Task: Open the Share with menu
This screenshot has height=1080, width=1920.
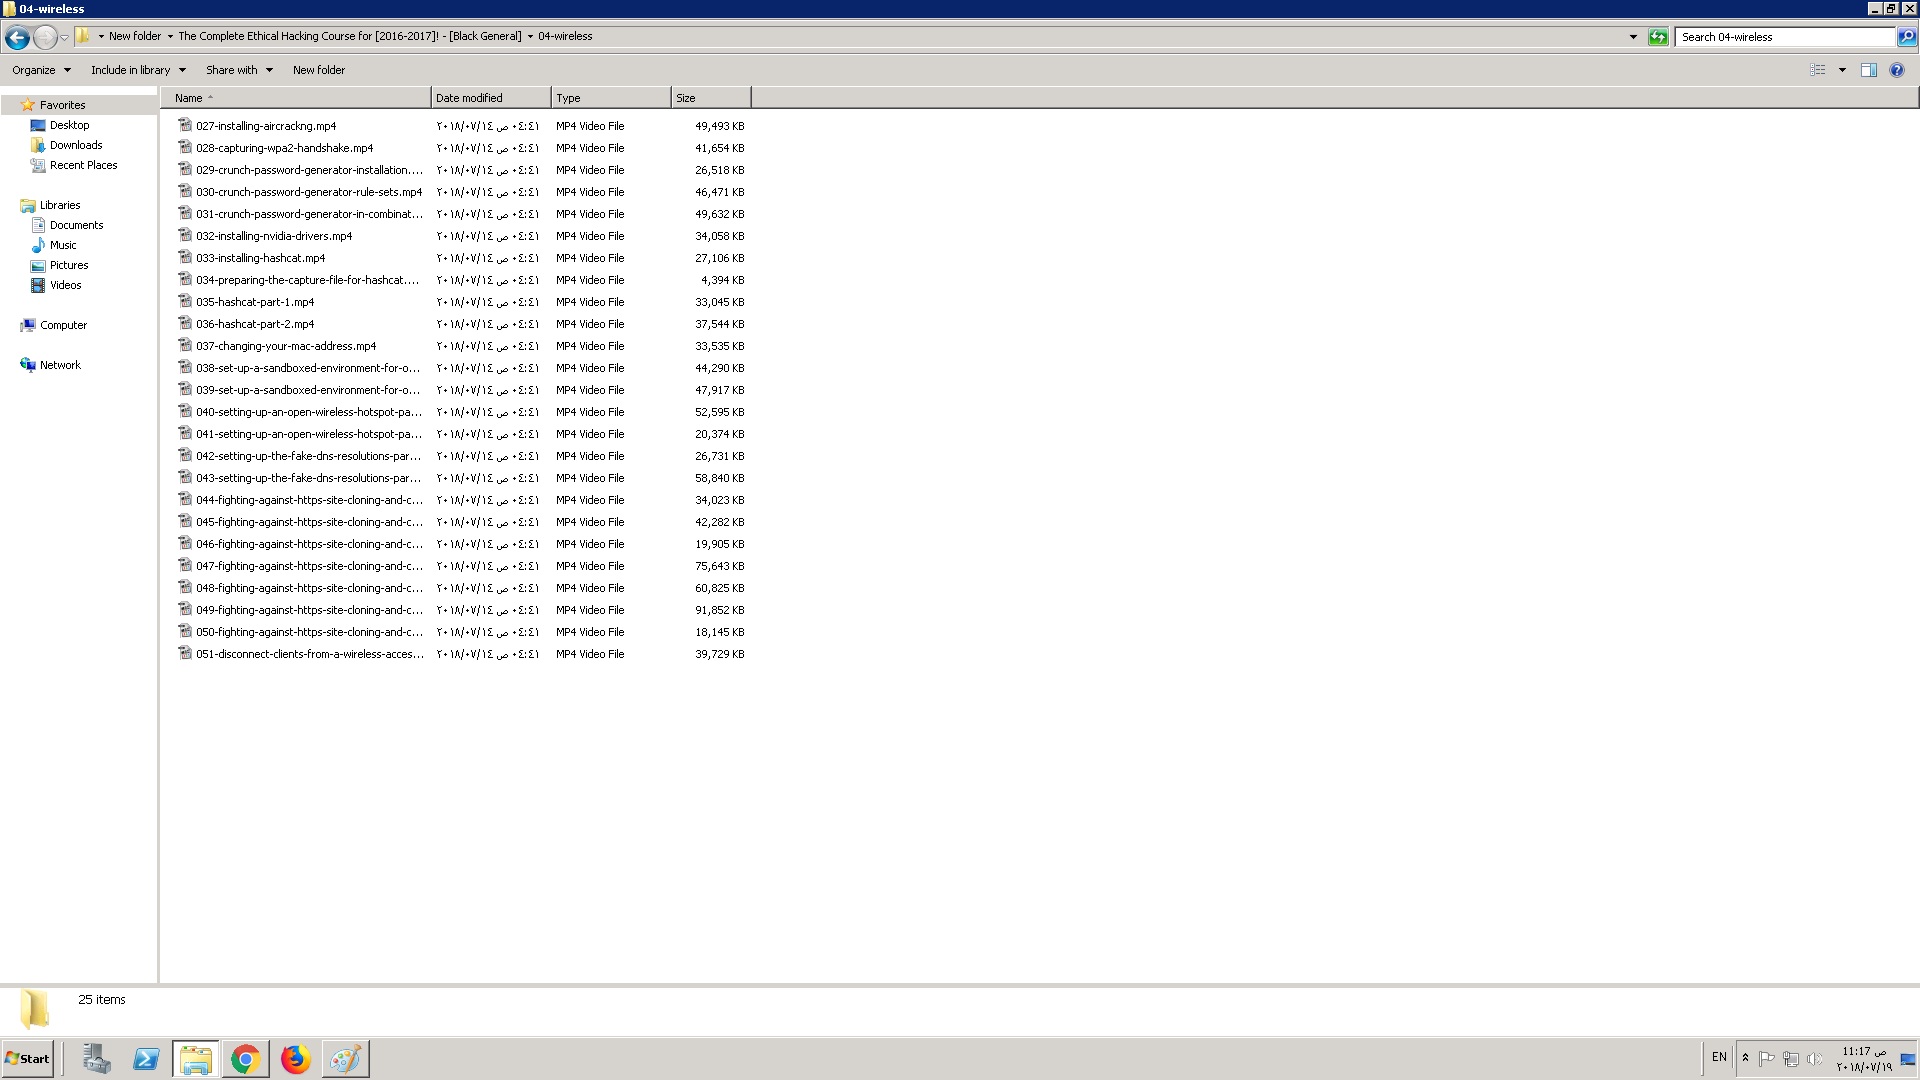Action: [x=239, y=70]
